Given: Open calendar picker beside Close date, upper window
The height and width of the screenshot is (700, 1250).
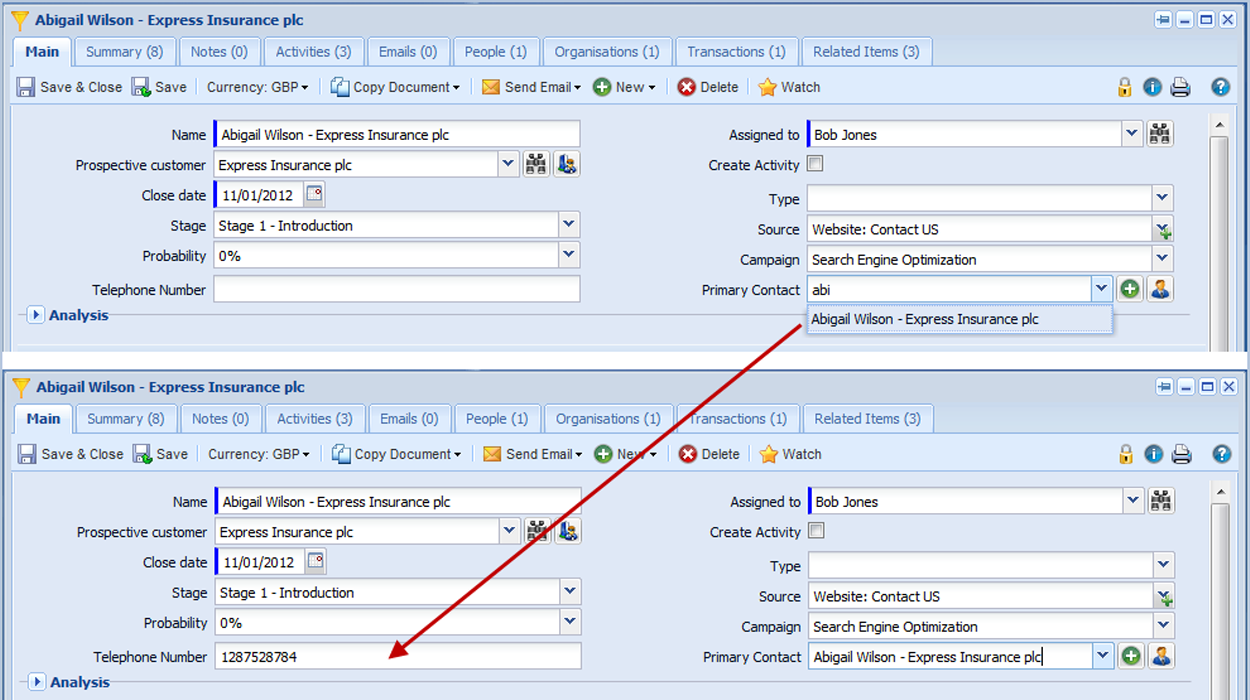Looking at the screenshot, I should (314, 194).
